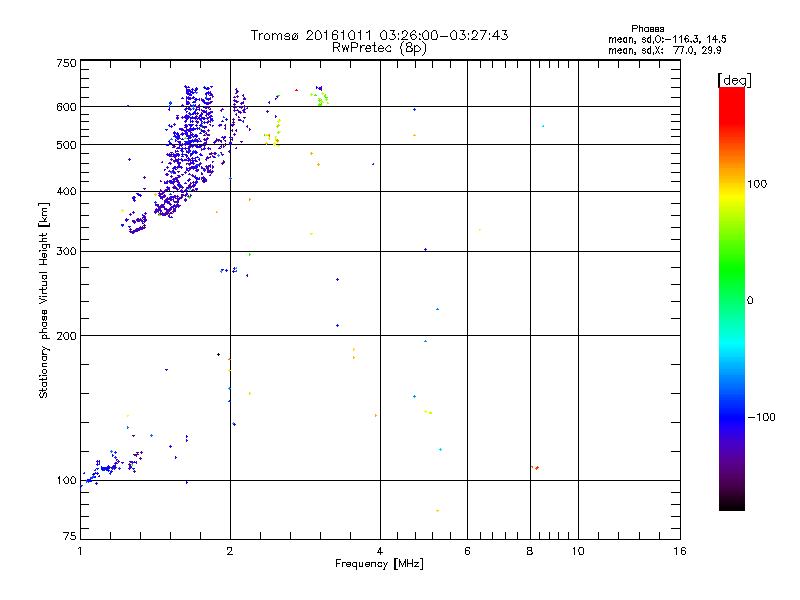Click the y-axis '400' tick label
The width and height of the screenshot is (800, 600).
pyautogui.click(x=66, y=191)
